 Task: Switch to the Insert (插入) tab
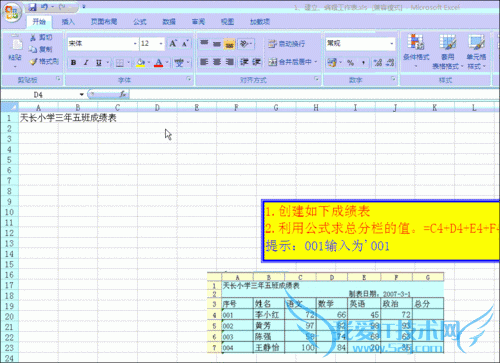pyautogui.click(x=68, y=22)
